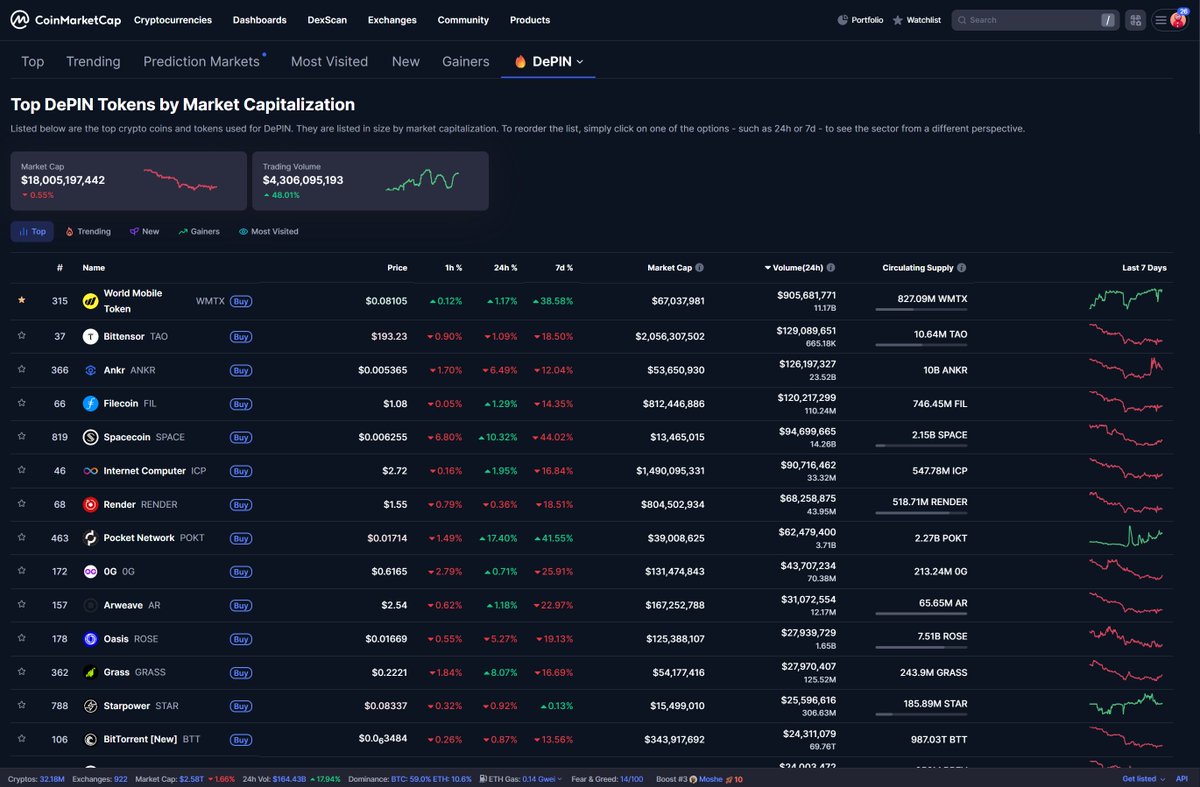Viewport: 1200px width, 787px height.
Task: Click the magnifier icon in search bar
Action: [963, 19]
